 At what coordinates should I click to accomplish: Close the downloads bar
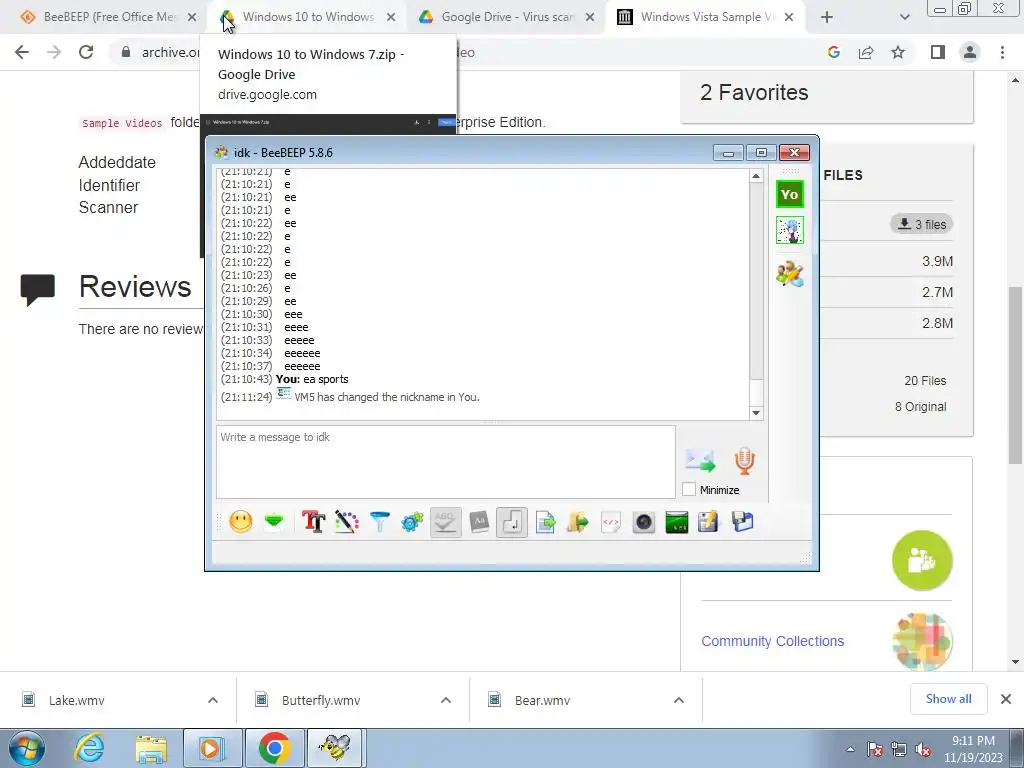click(x=1006, y=699)
